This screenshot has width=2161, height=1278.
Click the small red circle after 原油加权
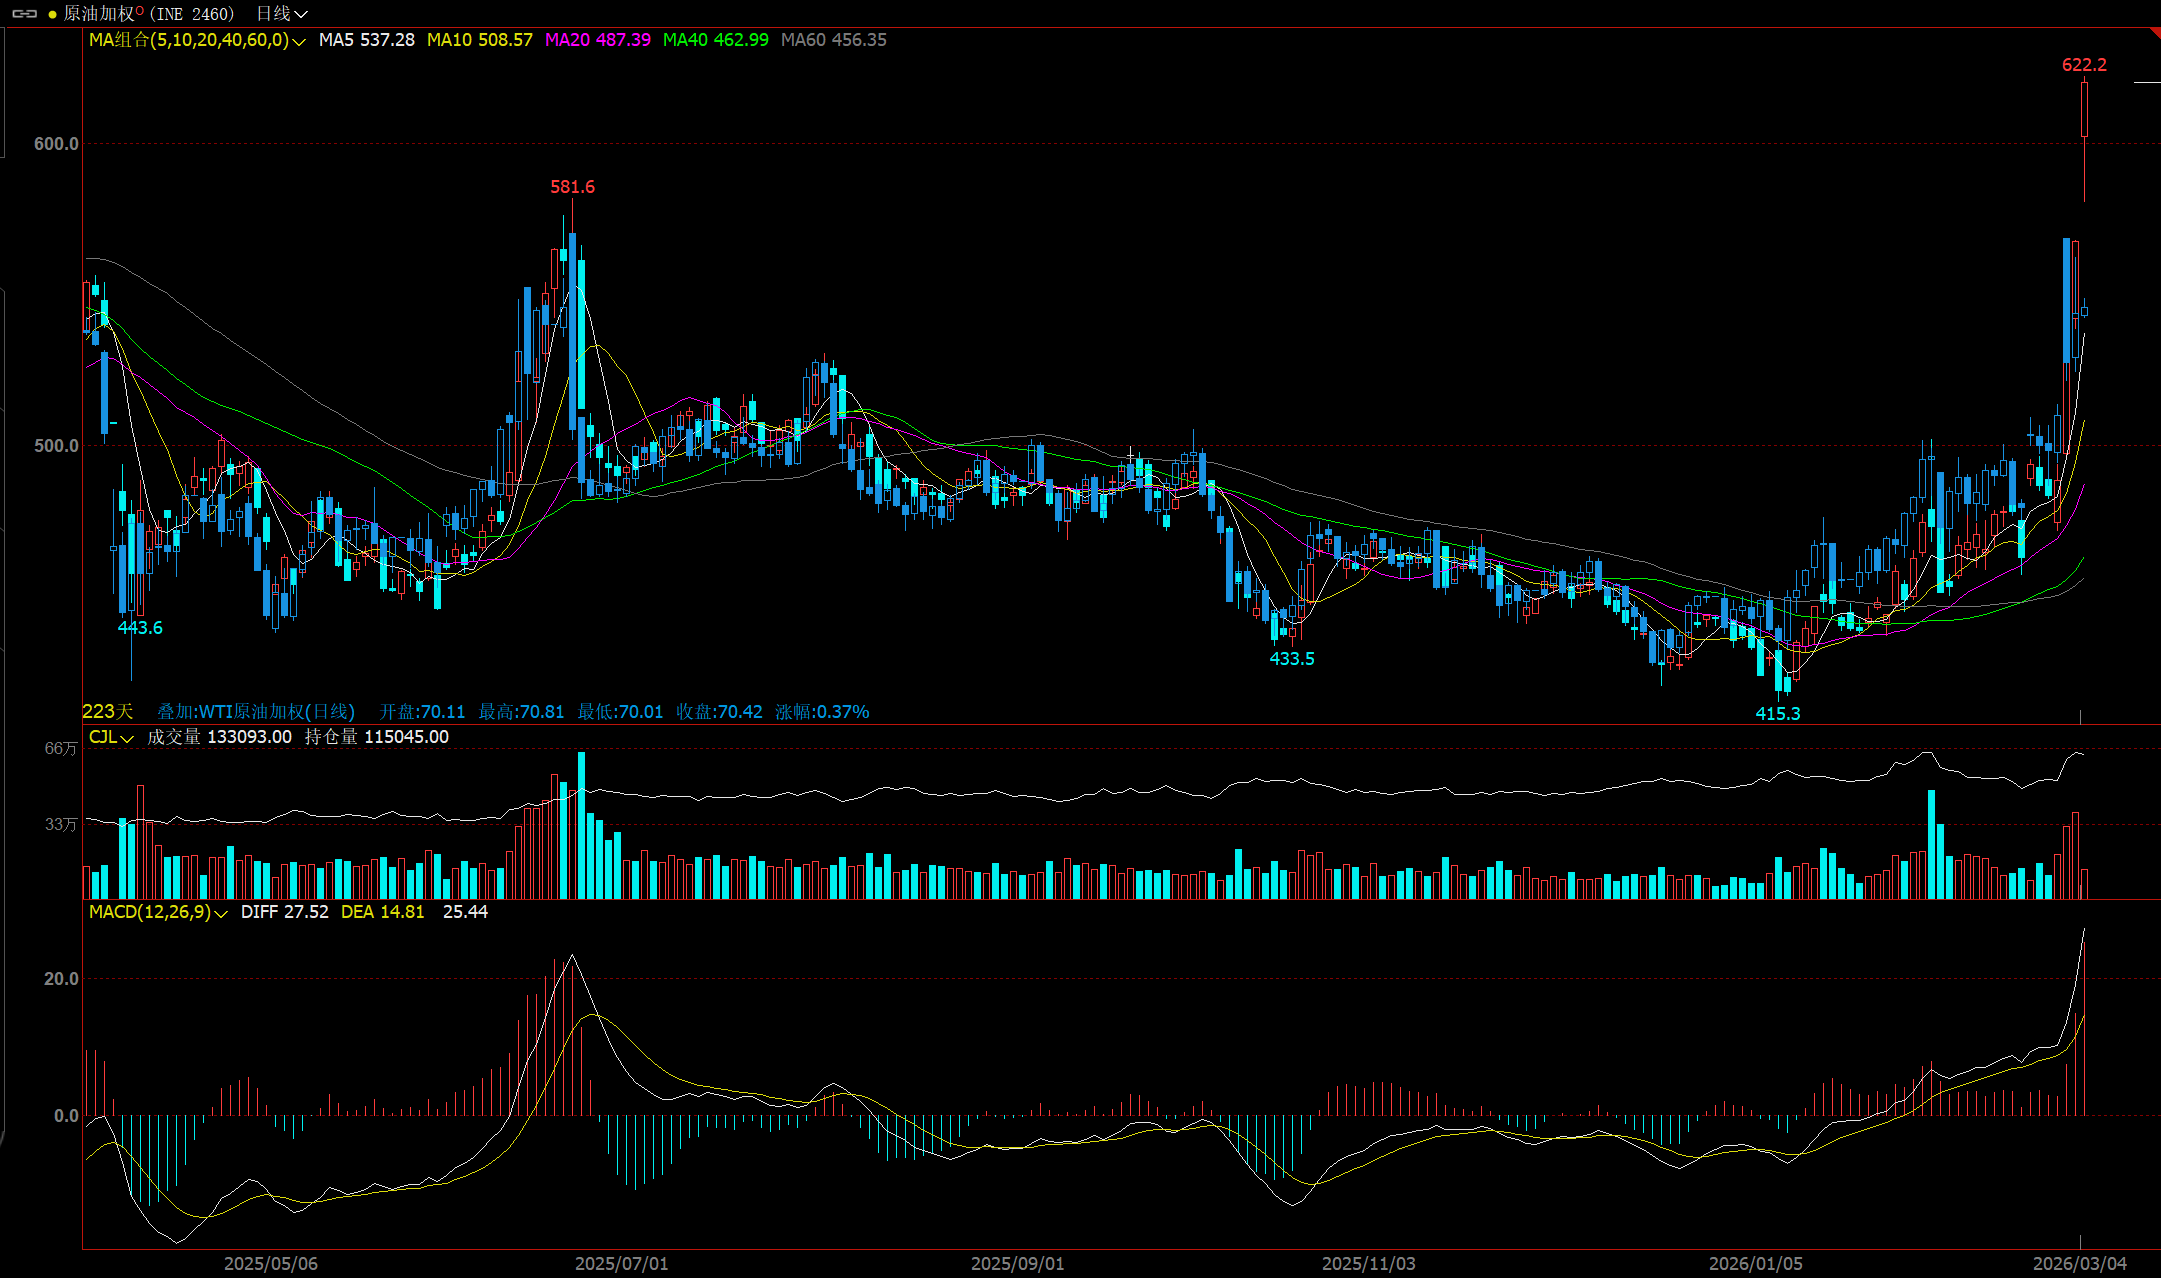[139, 9]
